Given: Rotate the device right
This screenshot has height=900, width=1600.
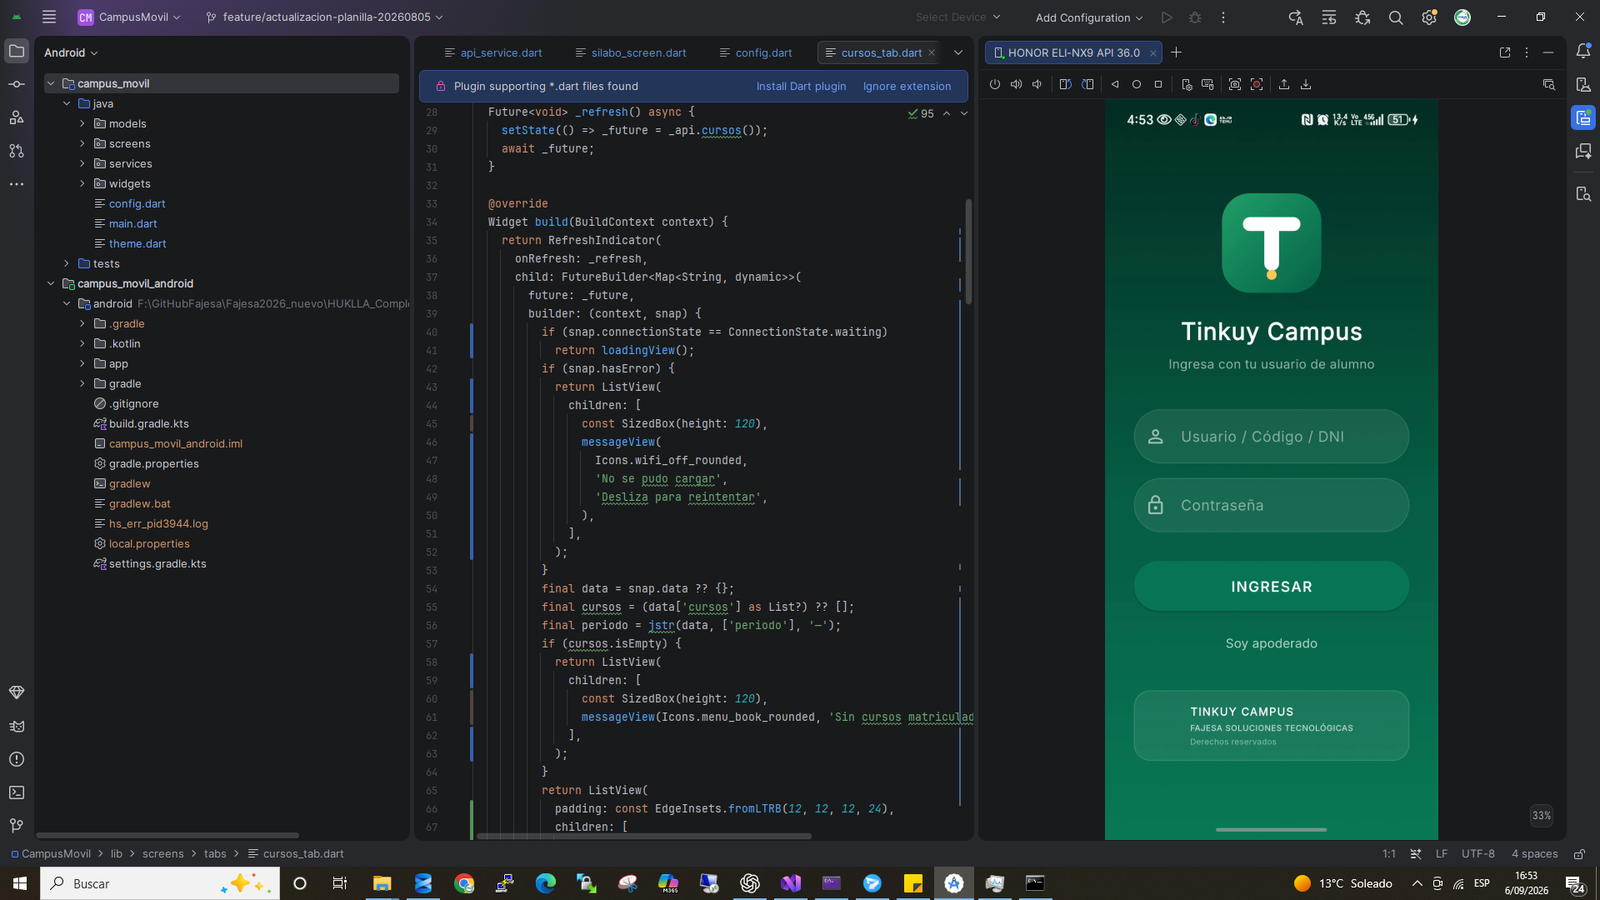Looking at the screenshot, I should click(1088, 85).
